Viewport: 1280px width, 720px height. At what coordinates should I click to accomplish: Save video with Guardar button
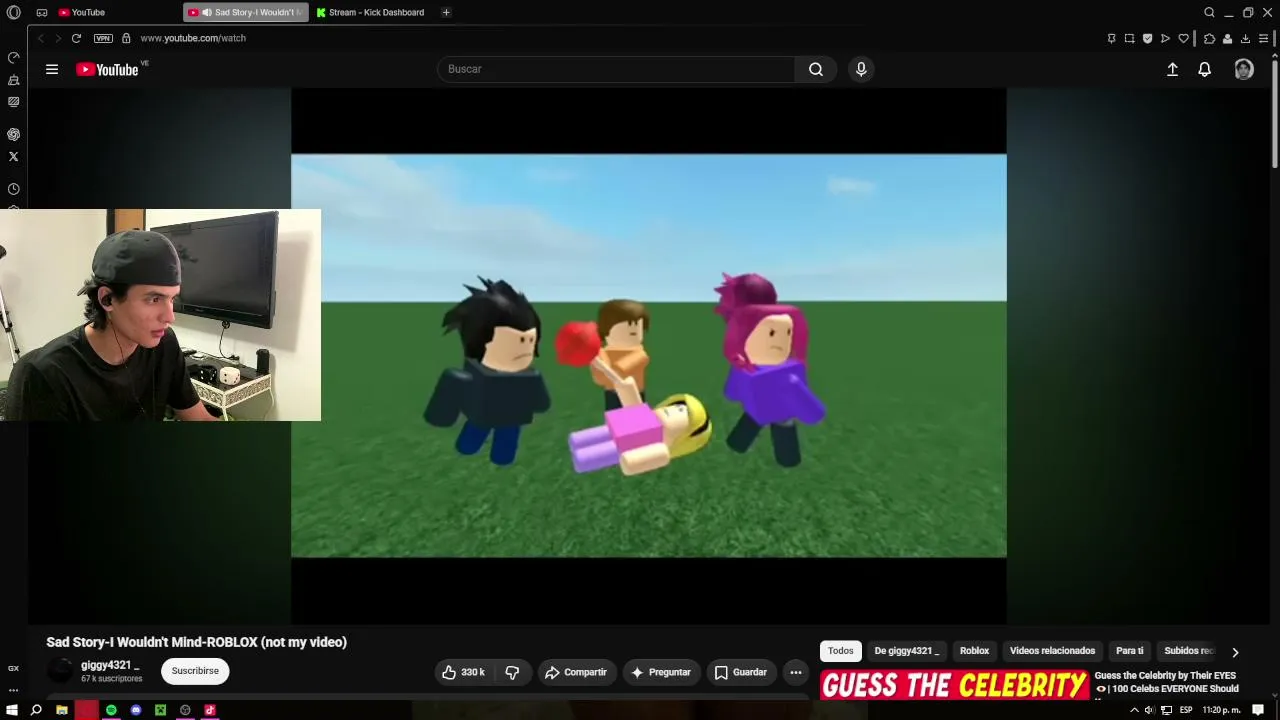741,672
